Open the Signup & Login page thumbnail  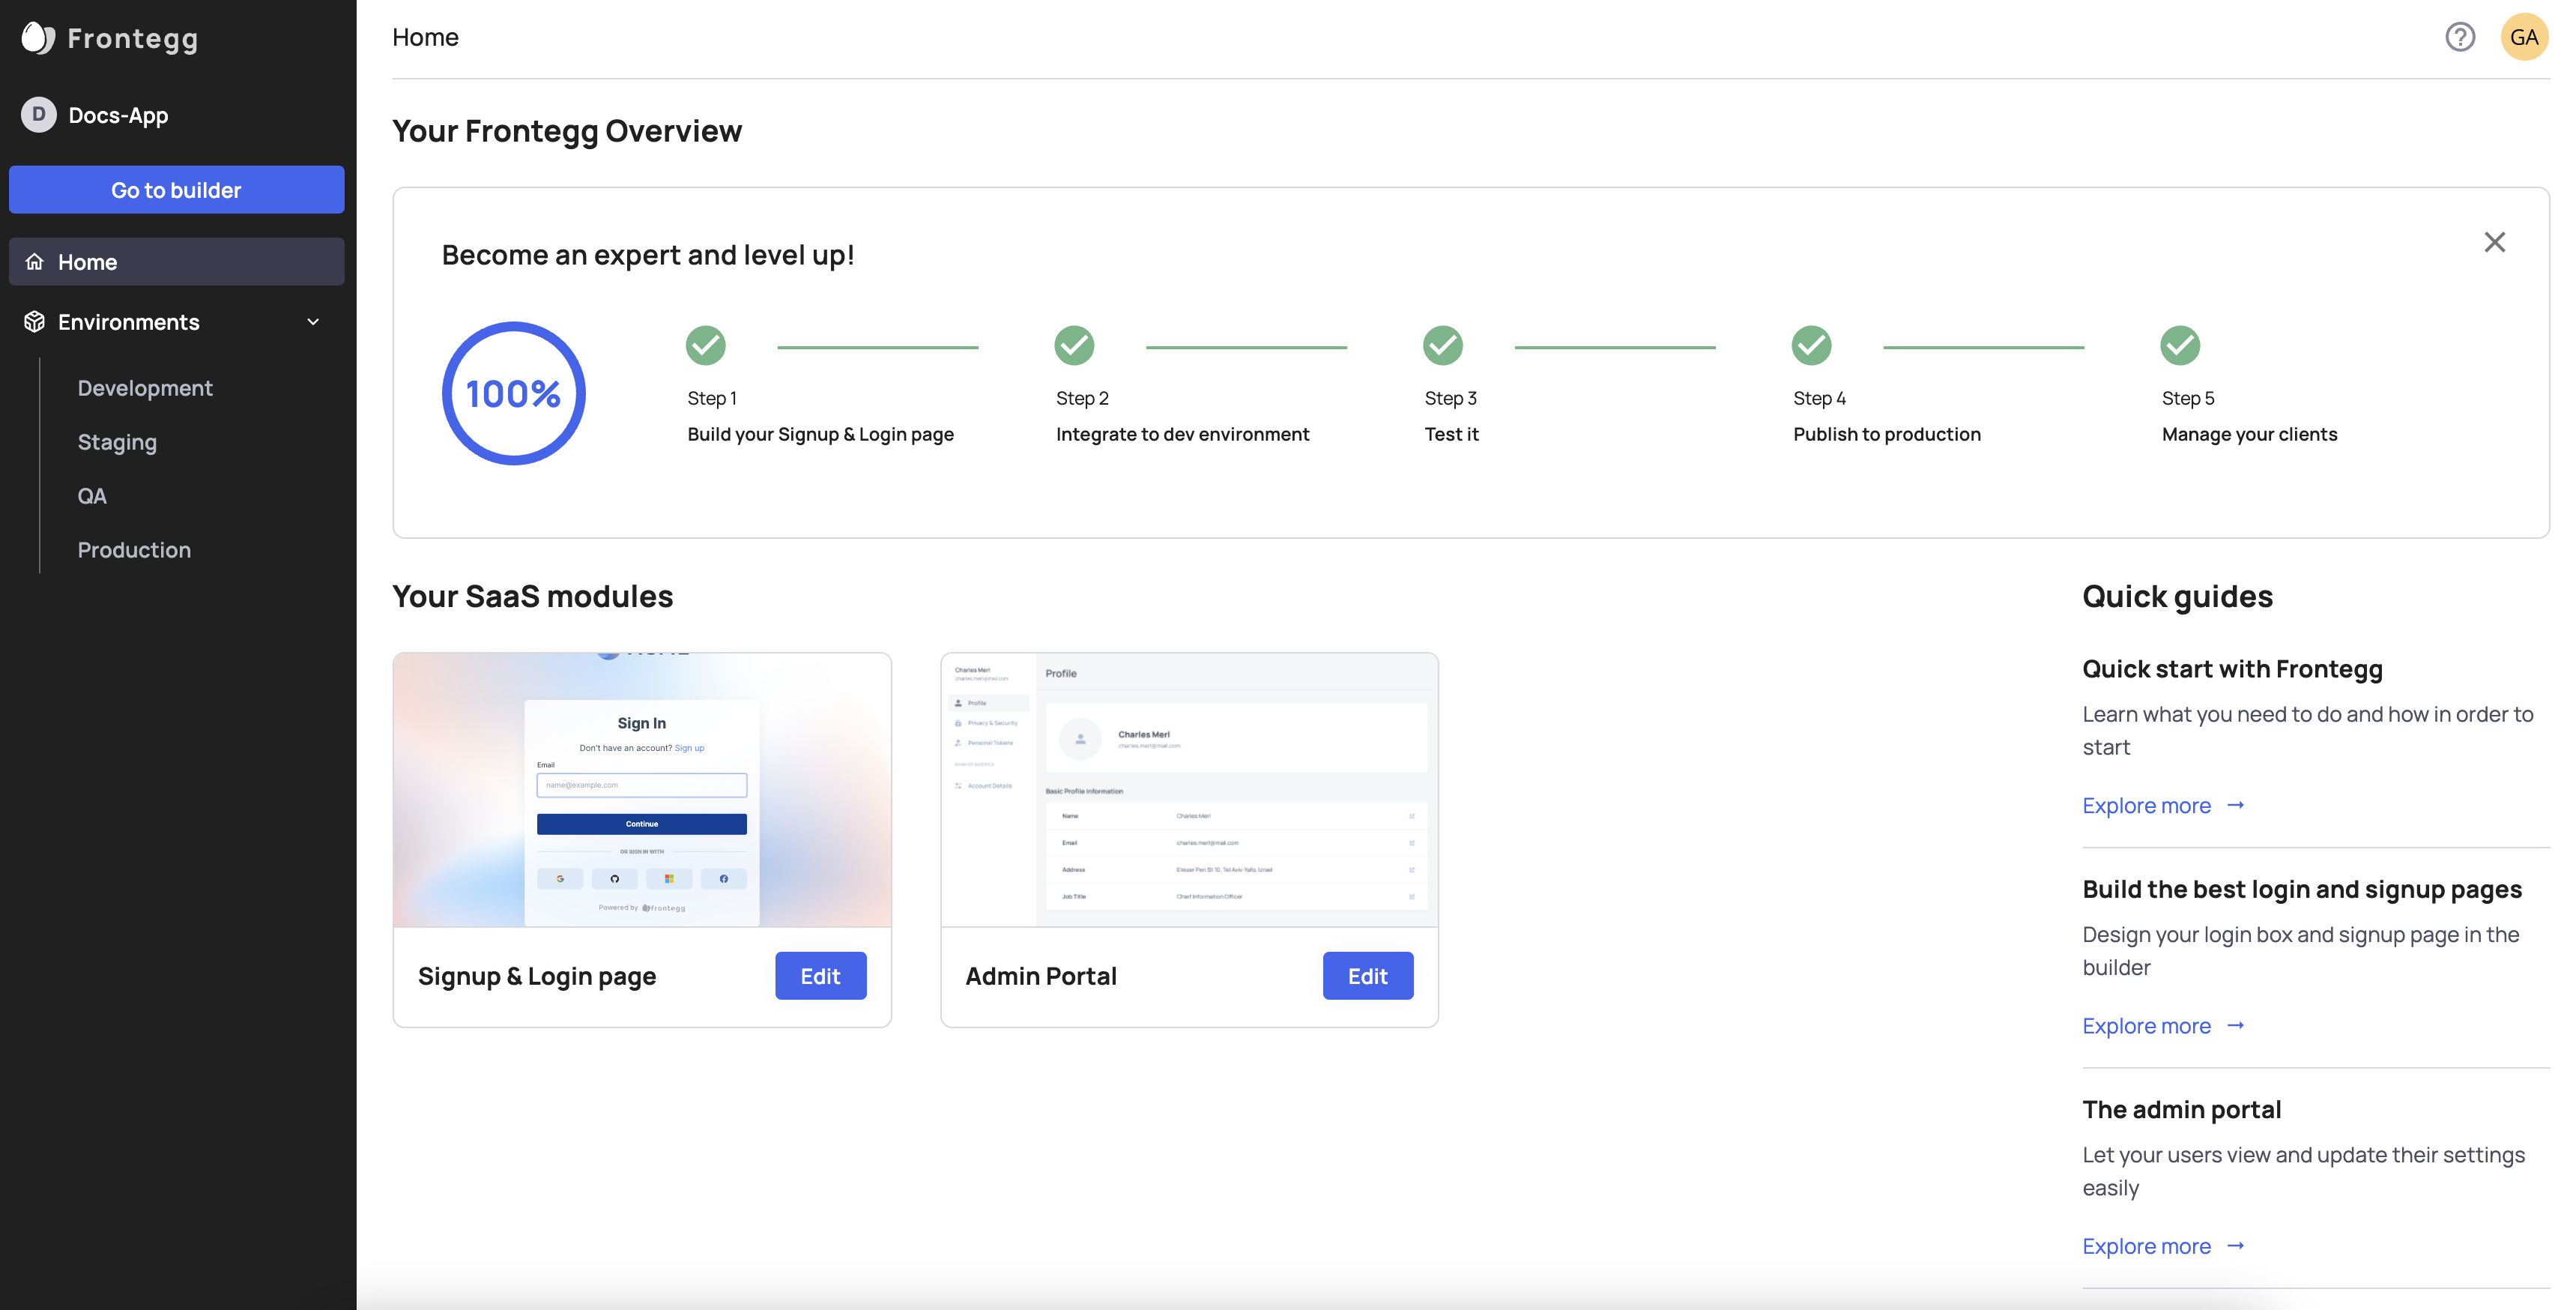[x=642, y=790]
